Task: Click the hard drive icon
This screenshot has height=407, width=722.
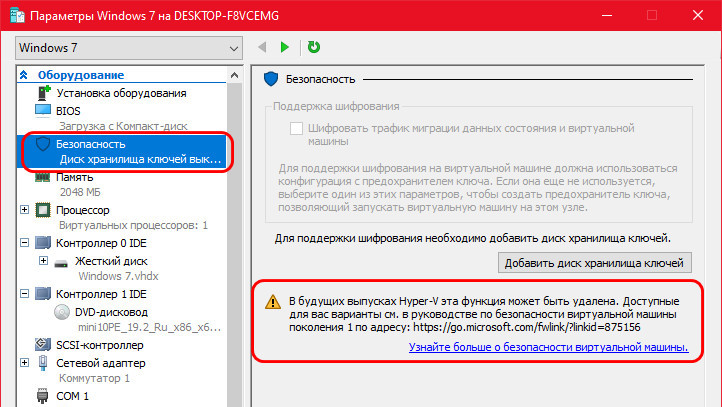Action: (x=61, y=263)
